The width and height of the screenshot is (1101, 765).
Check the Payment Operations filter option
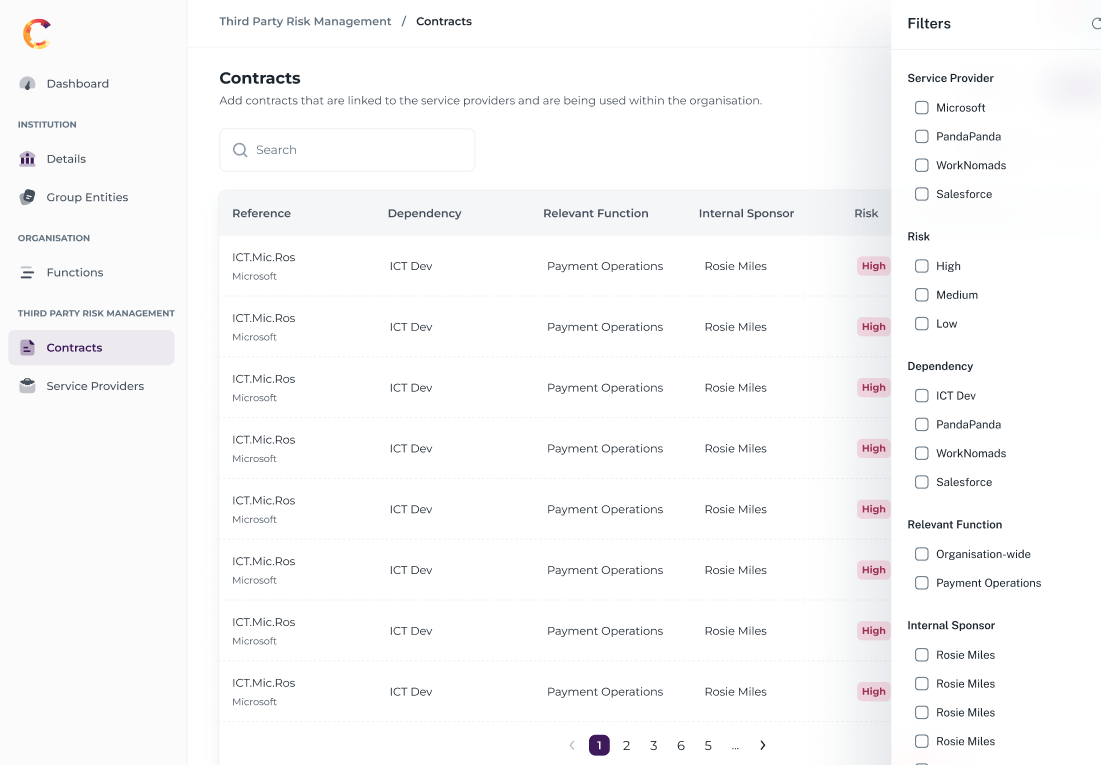click(x=922, y=583)
